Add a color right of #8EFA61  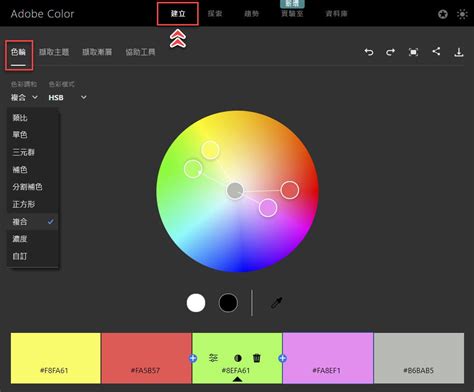[x=282, y=358]
